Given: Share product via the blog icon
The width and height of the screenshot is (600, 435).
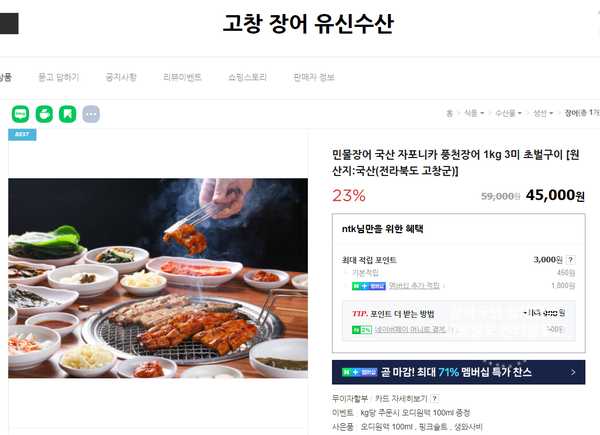Looking at the screenshot, I should pyautogui.click(x=20, y=114).
